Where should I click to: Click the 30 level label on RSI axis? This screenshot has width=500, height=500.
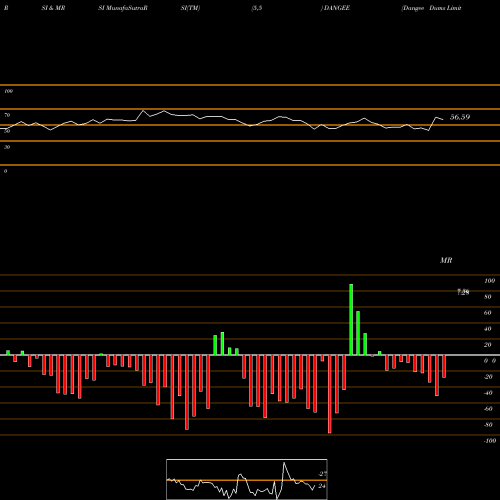click(7, 147)
